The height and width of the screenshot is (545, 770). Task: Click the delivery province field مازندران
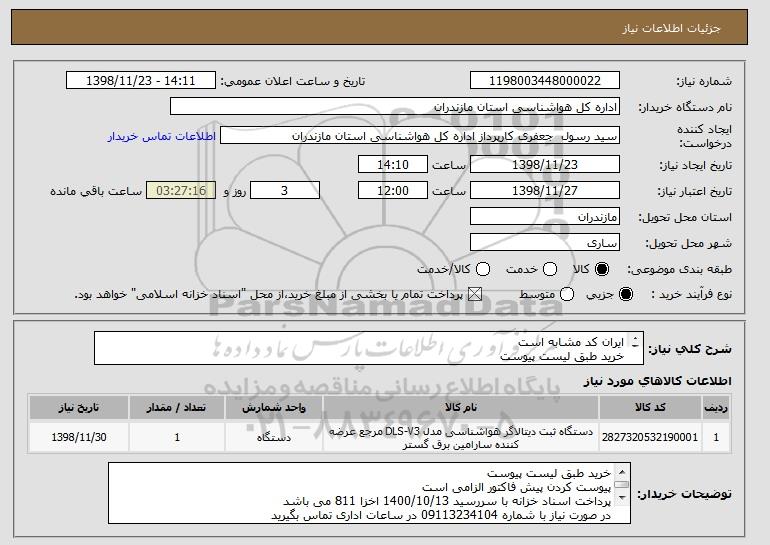click(545, 217)
